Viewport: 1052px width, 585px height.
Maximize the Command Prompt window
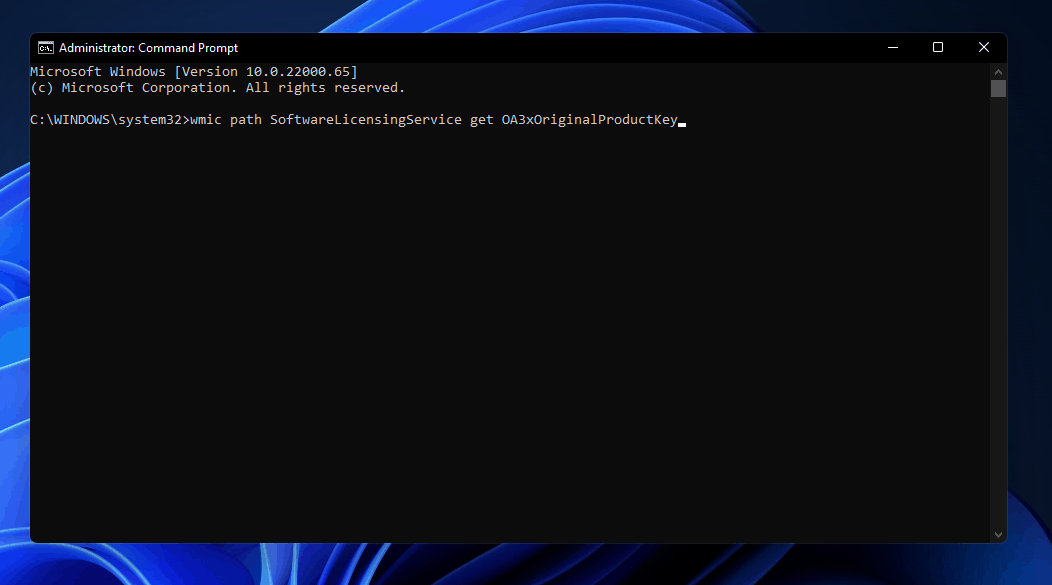click(938, 48)
